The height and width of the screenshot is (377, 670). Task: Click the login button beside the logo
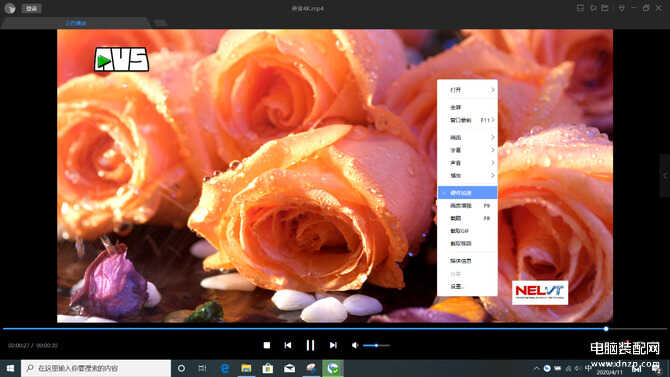click(32, 9)
